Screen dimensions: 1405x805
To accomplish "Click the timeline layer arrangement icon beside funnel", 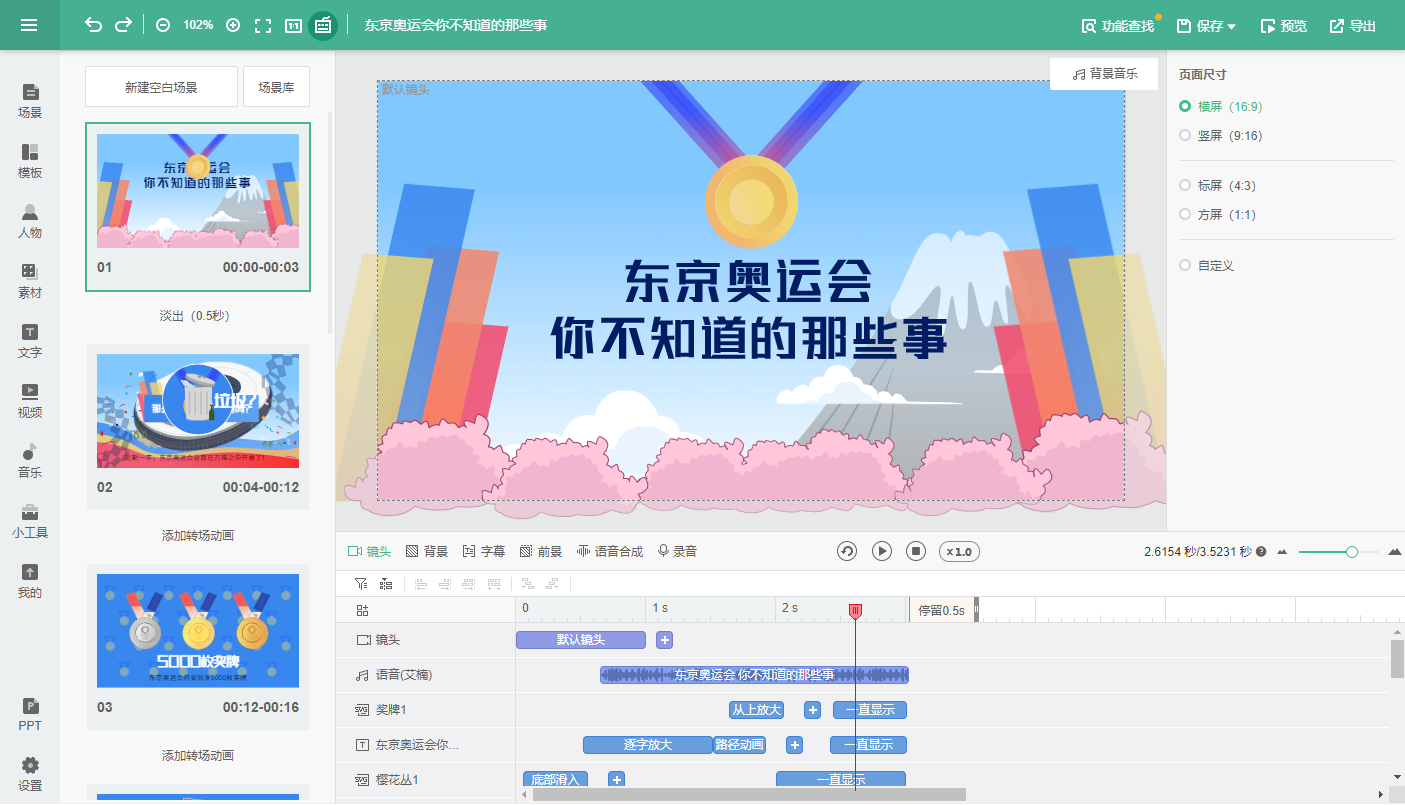I will tap(386, 583).
